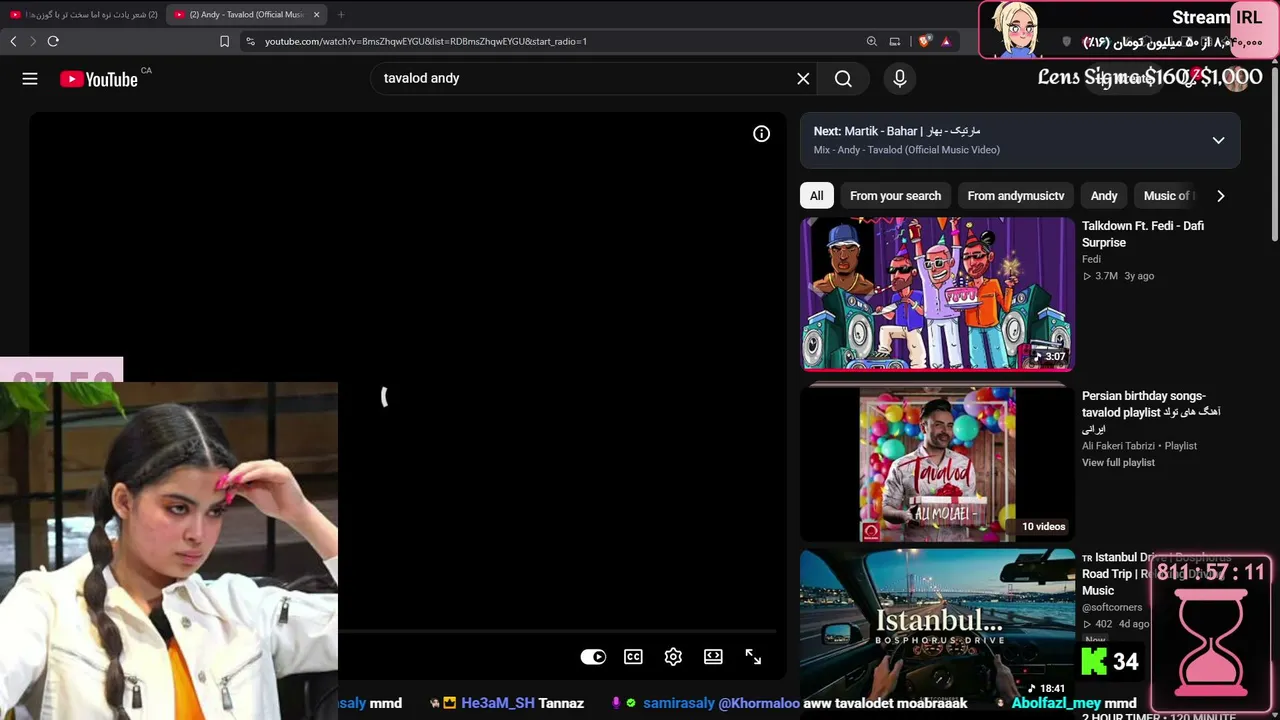Click the video progress bar
This screenshot has height=720, width=1280.
557,632
